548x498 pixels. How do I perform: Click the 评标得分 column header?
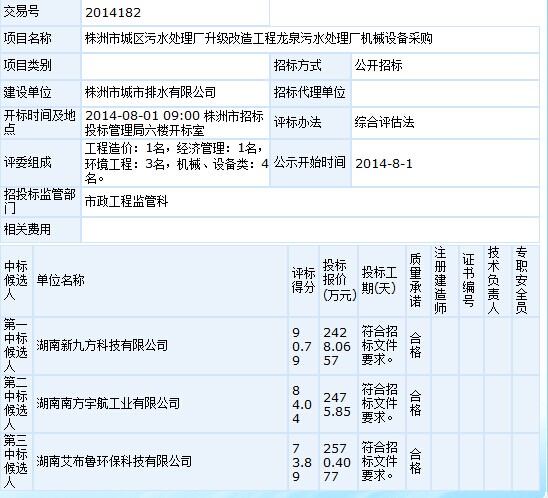303,280
